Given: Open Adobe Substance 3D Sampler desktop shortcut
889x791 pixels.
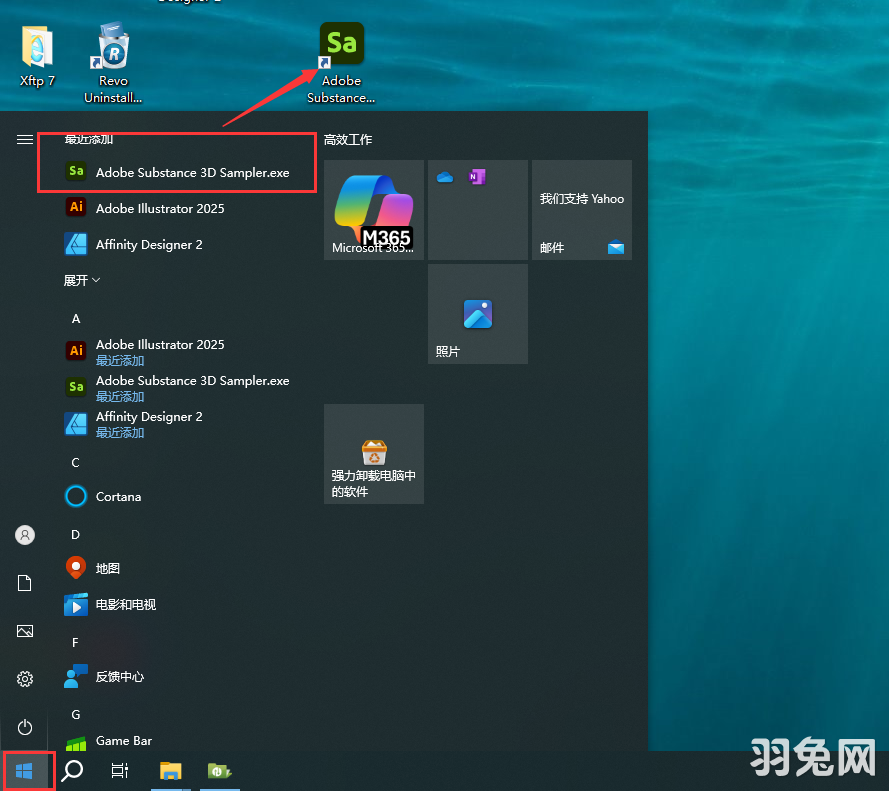Looking at the screenshot, I should 341,43.
